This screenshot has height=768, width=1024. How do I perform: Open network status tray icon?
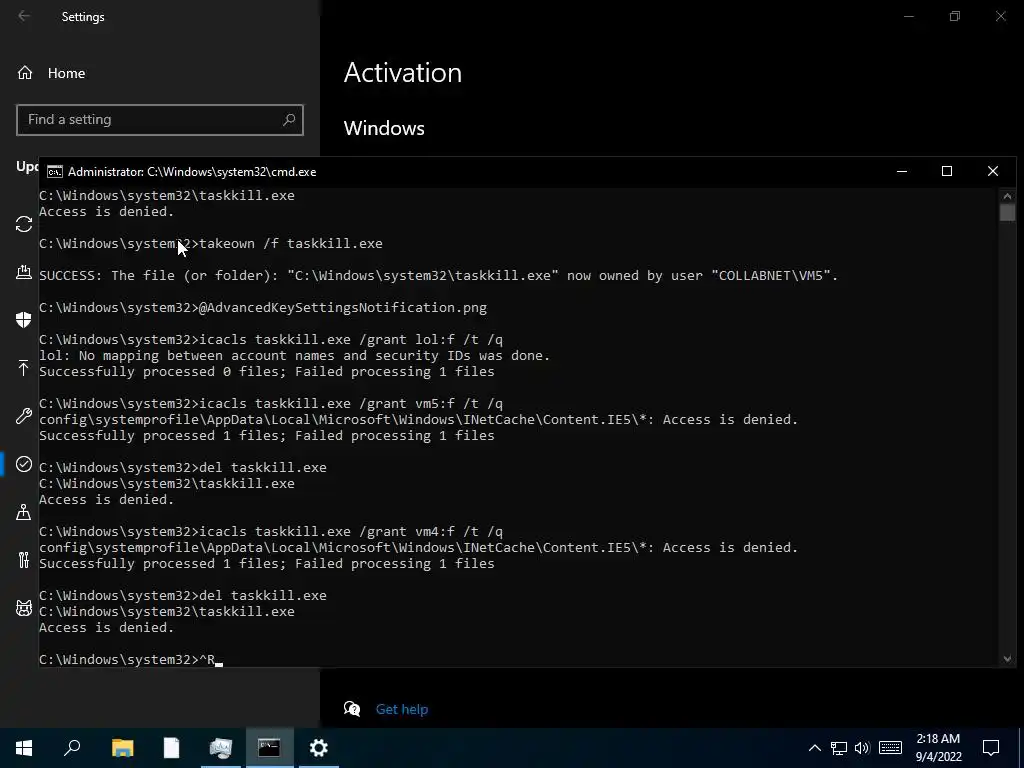[x=839, y=748]
